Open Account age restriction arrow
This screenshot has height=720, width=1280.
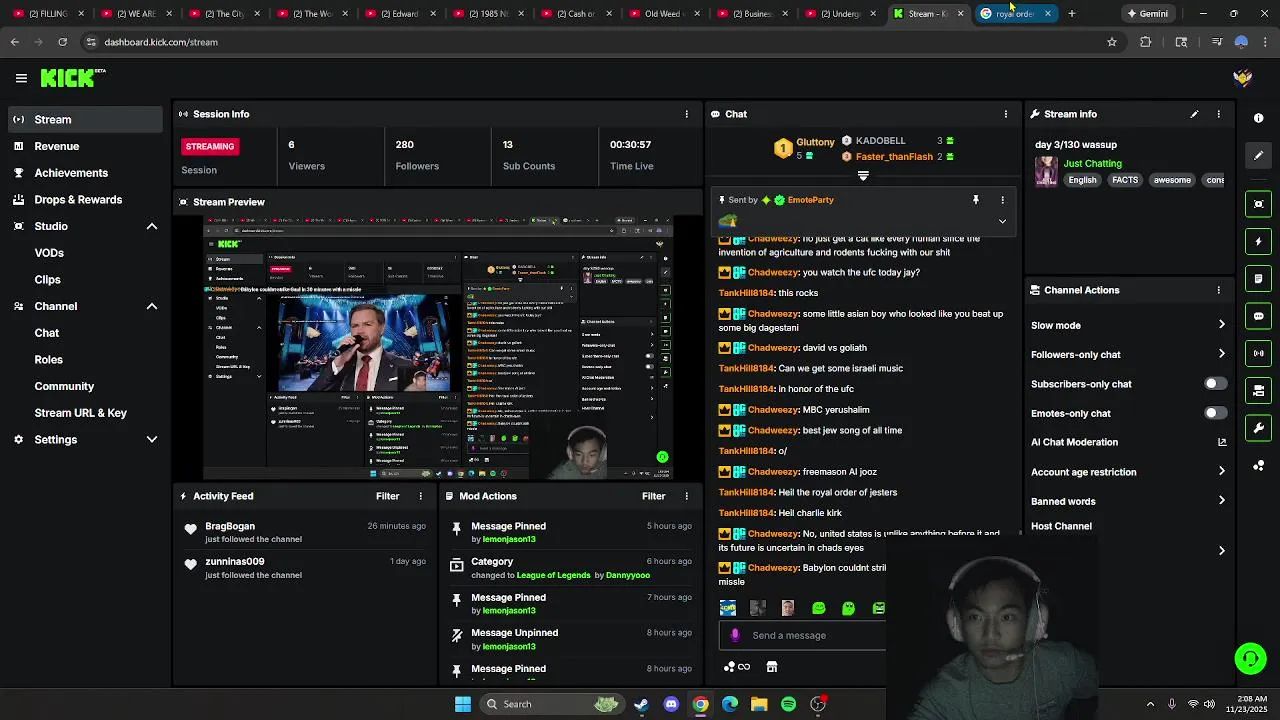1221,472
